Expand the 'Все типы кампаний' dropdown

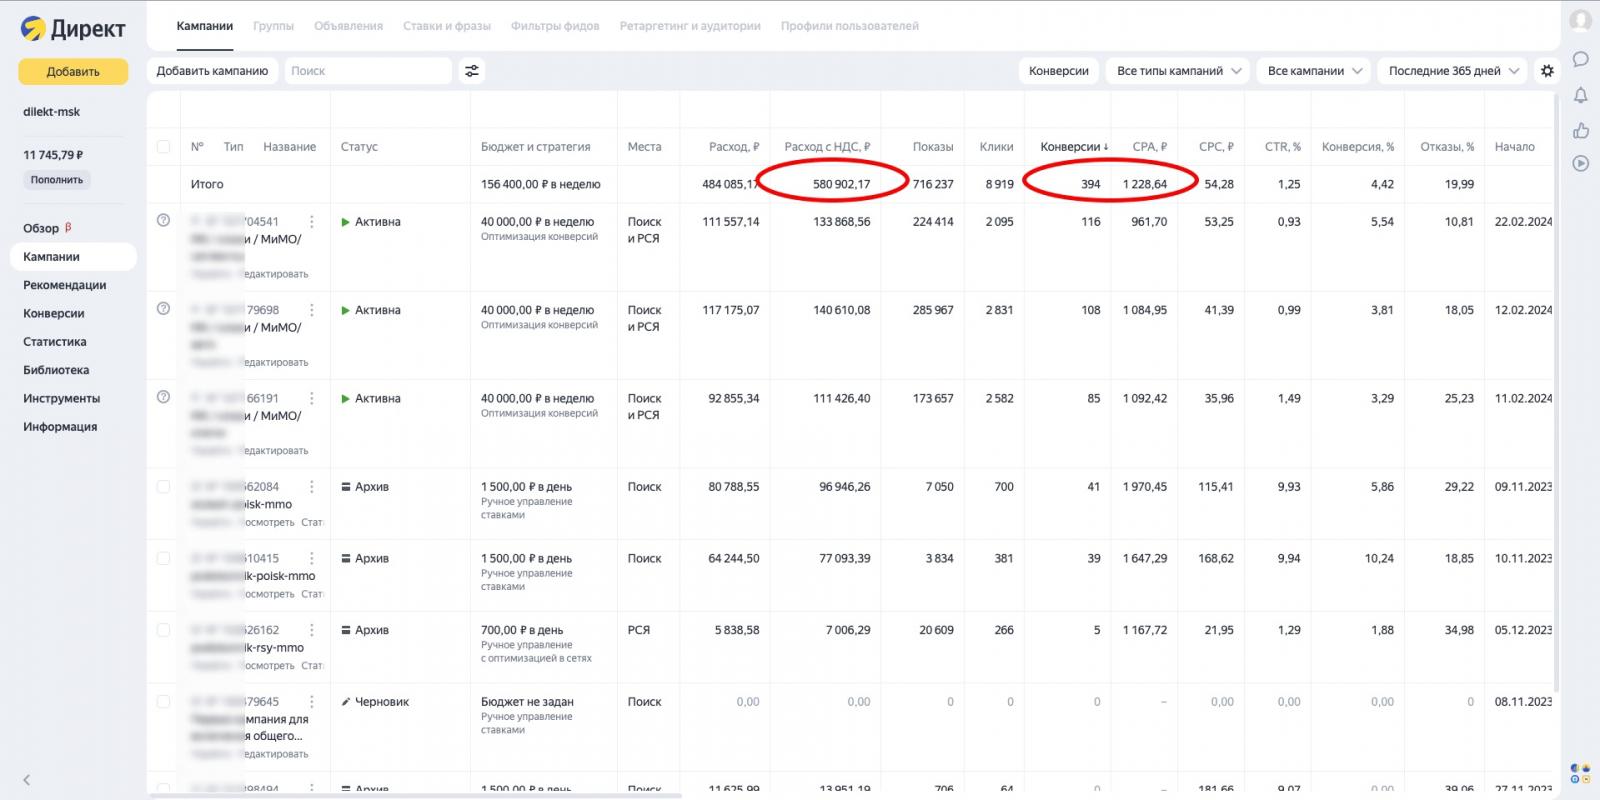[x=1178, y=71]
